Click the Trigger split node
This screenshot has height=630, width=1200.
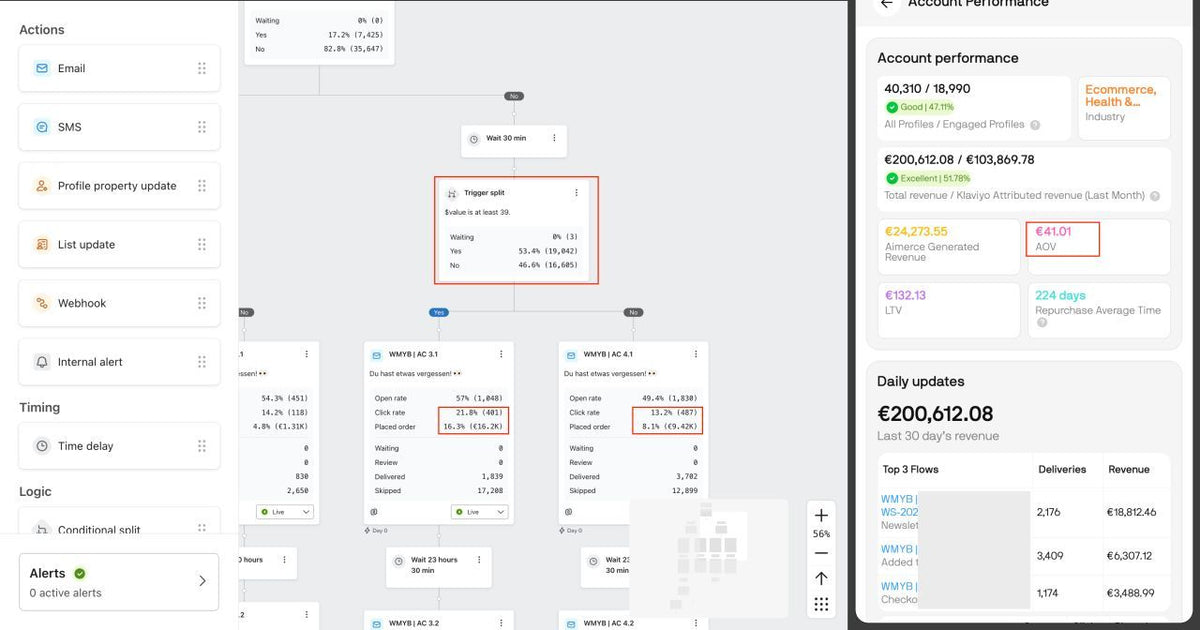point(514,229)
